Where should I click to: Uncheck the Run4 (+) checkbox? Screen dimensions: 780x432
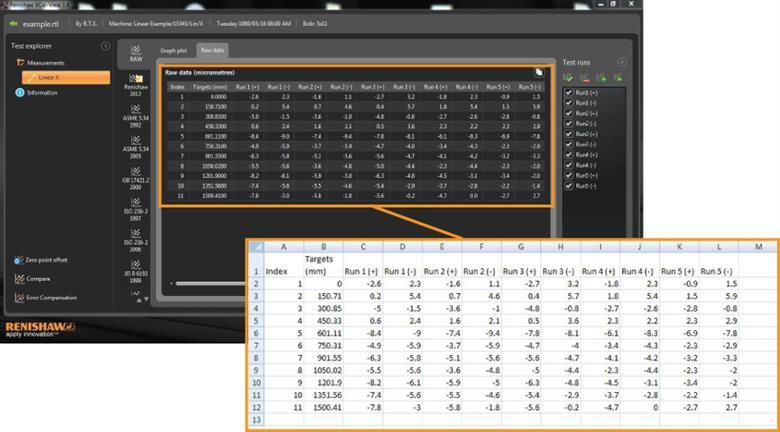coord(569,155)
